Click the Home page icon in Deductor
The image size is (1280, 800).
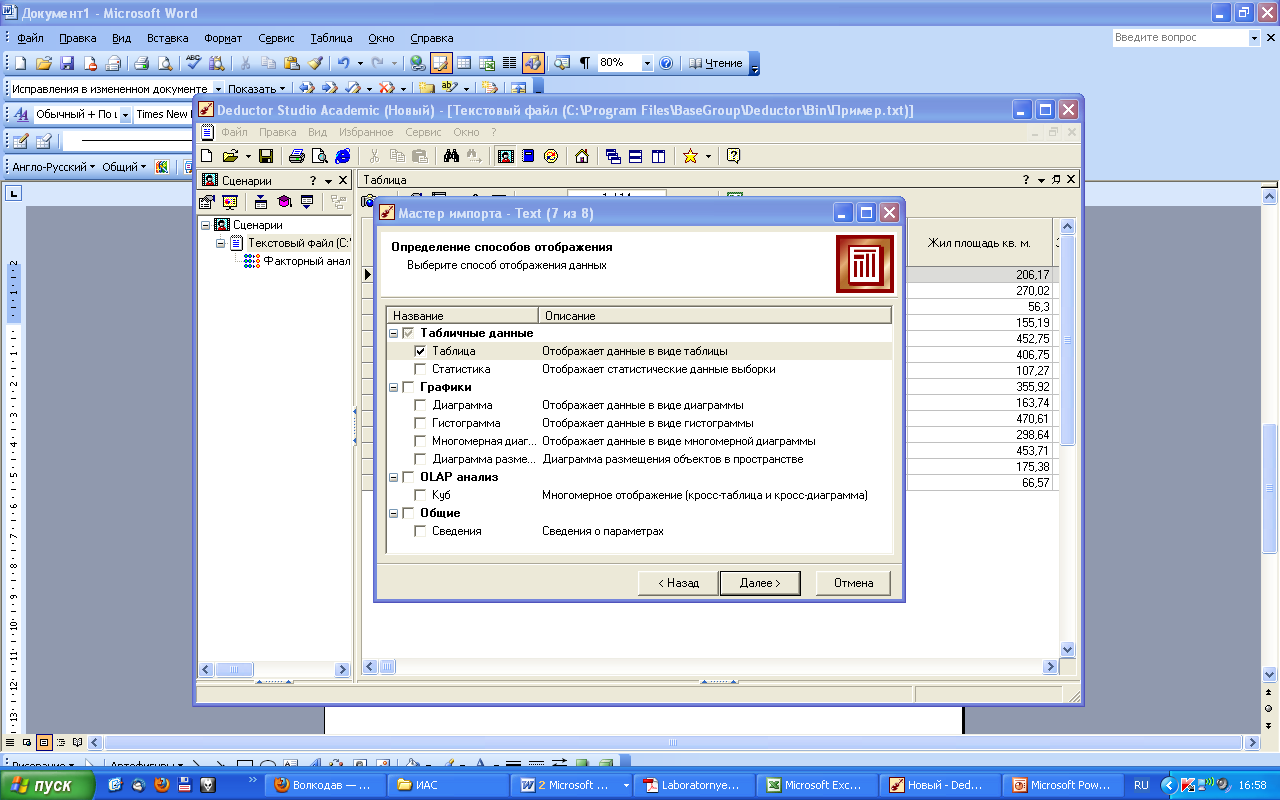581,156
